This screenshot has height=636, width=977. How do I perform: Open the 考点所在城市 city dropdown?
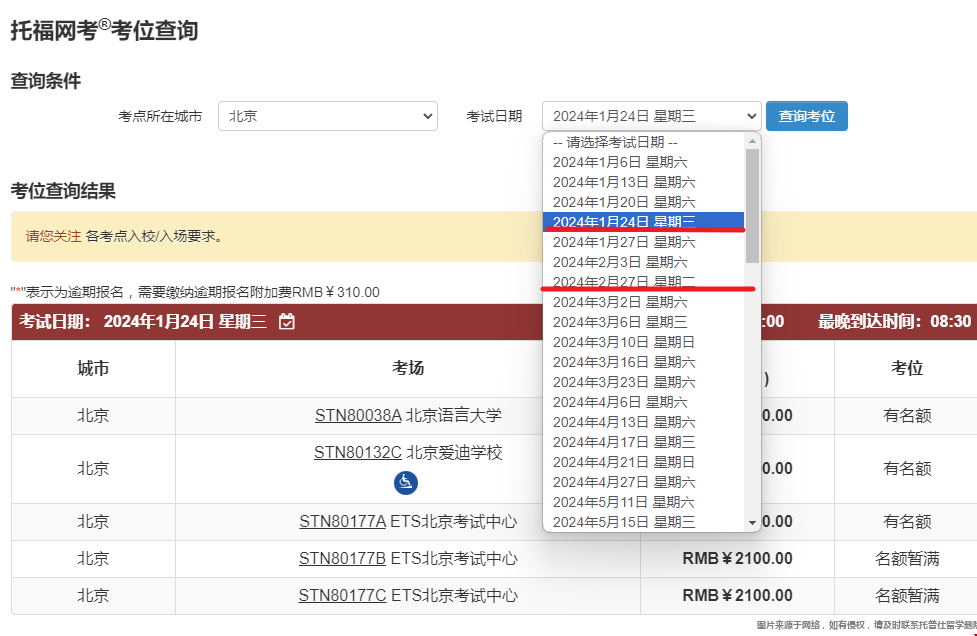tap(327, 116)
